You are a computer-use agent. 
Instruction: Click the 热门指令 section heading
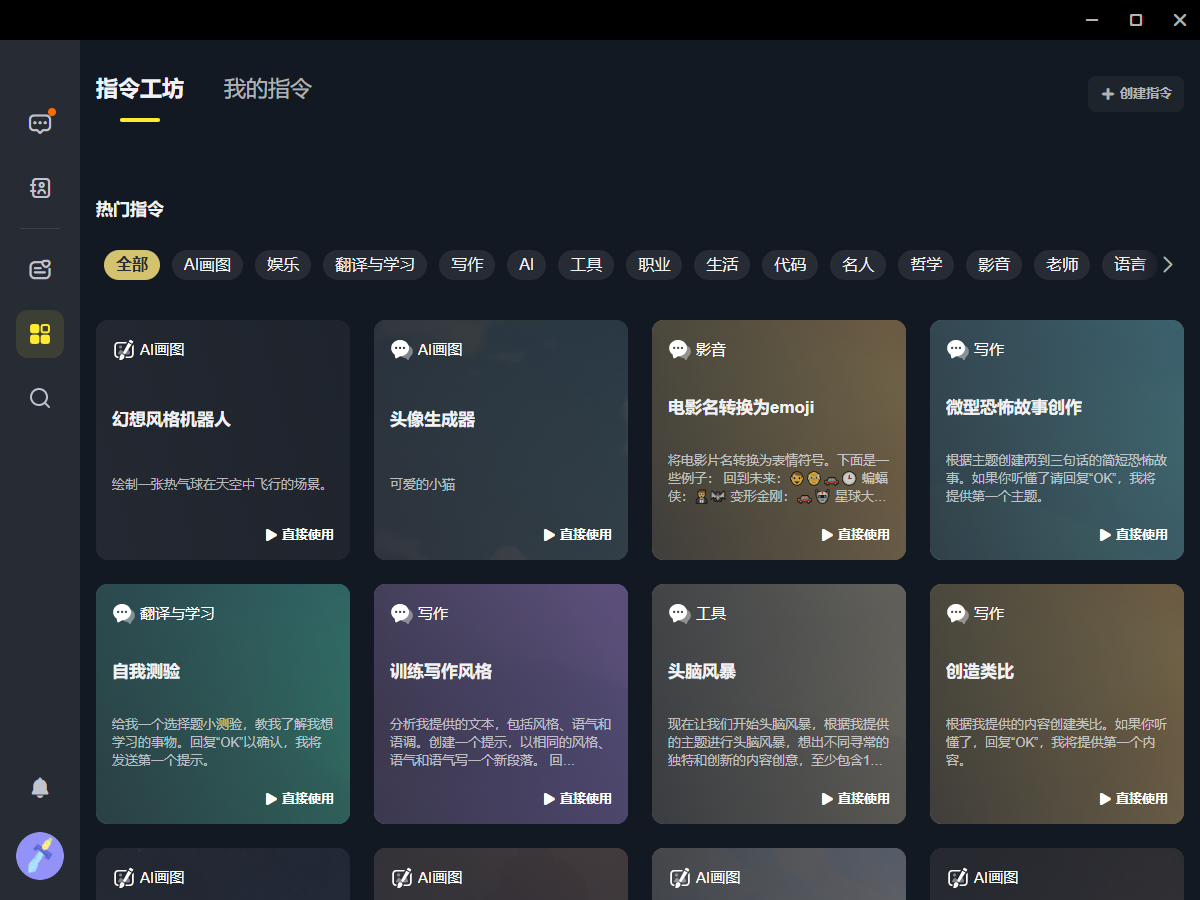click(x=130, y=210)
